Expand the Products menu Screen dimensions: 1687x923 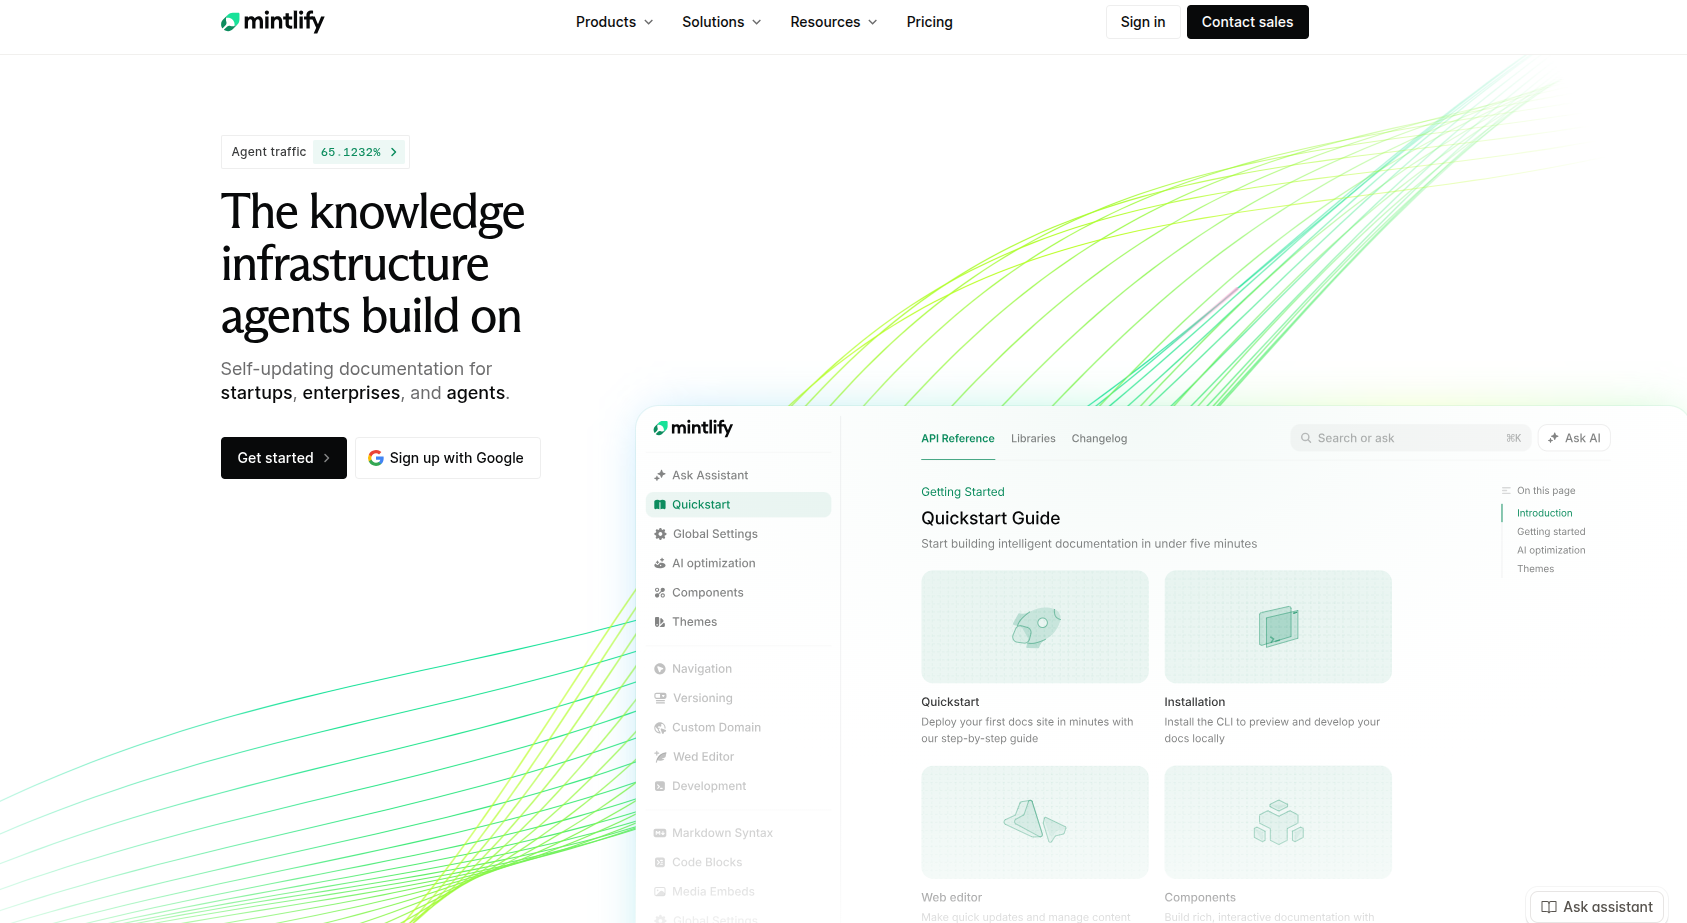(x=614, y=22)
